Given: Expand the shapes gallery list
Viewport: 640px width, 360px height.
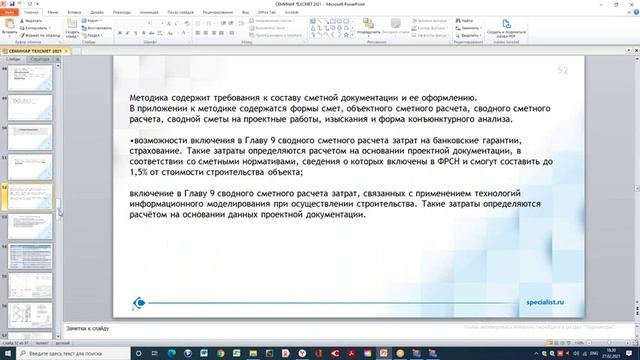Looking at the screenshot, I should [x=353, y=36].
